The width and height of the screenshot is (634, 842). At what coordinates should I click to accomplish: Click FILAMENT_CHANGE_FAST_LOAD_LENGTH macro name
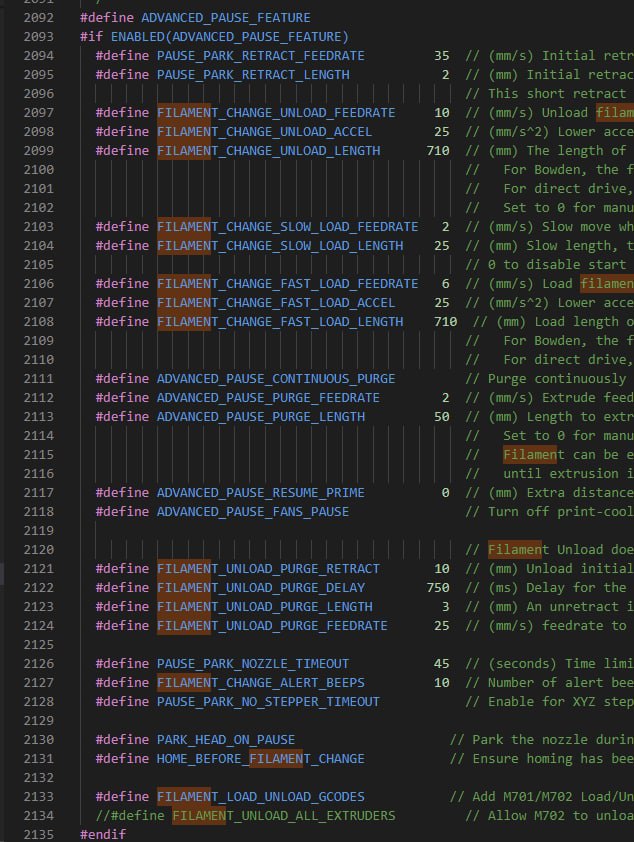pyautogui.click(x=280, y=322)
